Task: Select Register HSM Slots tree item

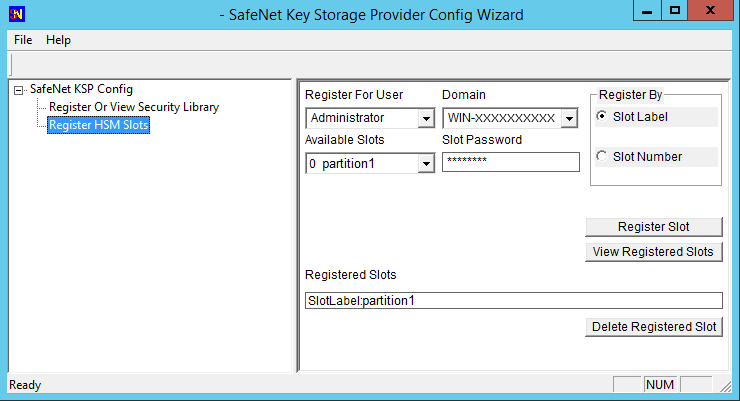Action: click(99, 125)
